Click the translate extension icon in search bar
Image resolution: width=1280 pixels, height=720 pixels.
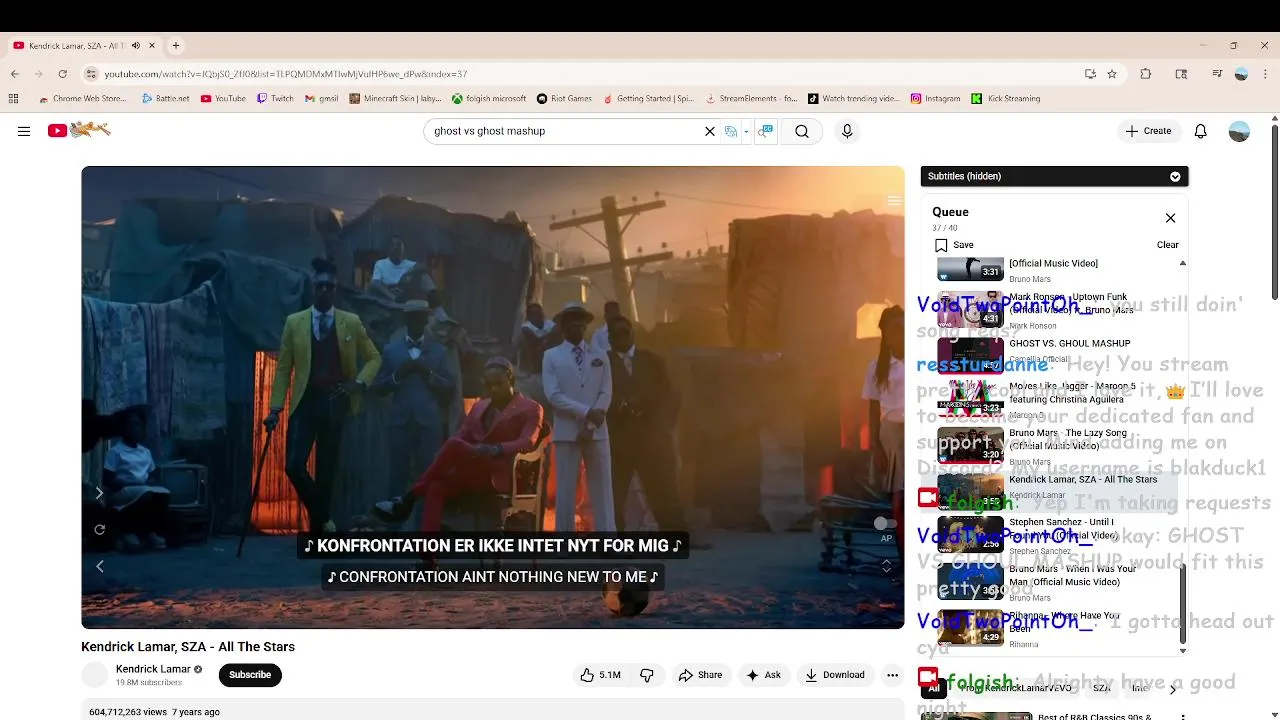tap(731, 131)
